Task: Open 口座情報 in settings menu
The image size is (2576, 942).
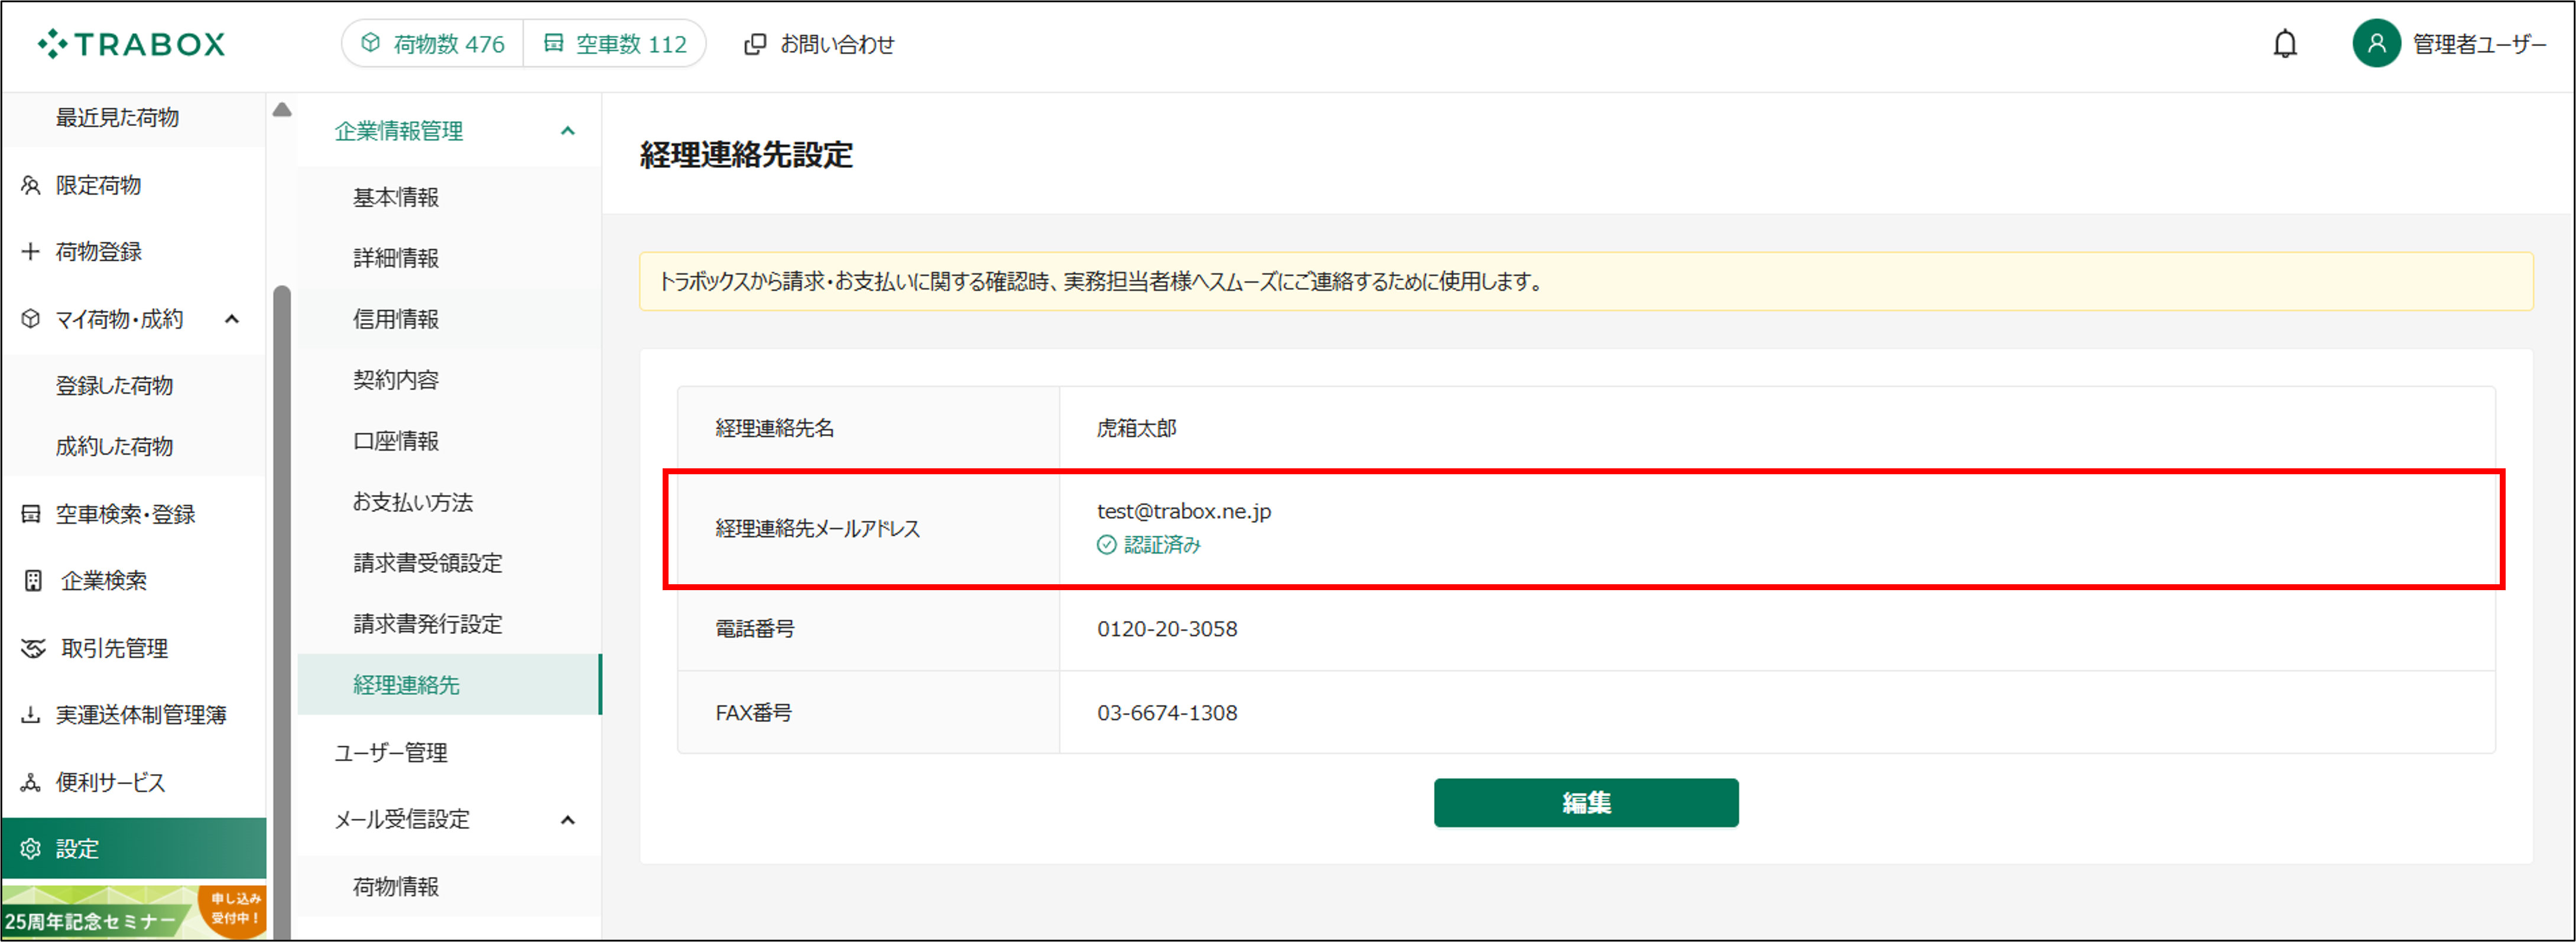Action: (x=449, y=441)
